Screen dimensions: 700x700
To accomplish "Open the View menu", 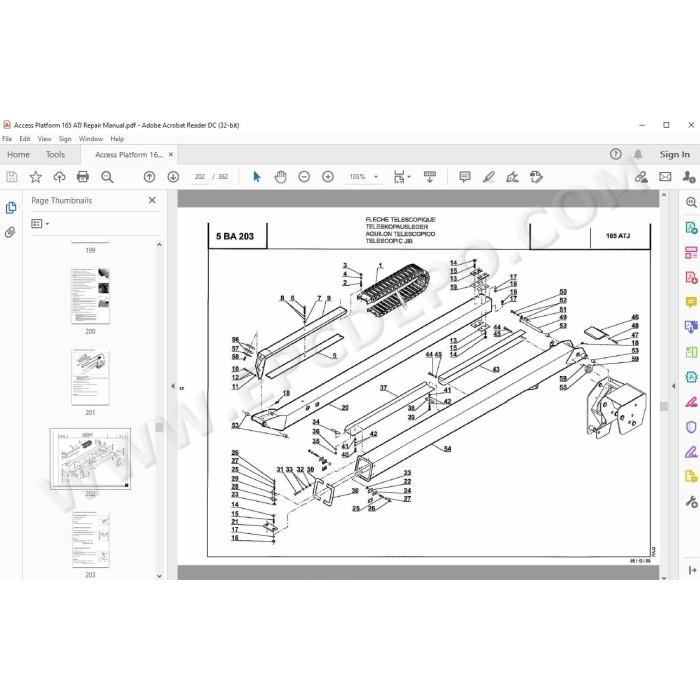I will click(44, 139).
